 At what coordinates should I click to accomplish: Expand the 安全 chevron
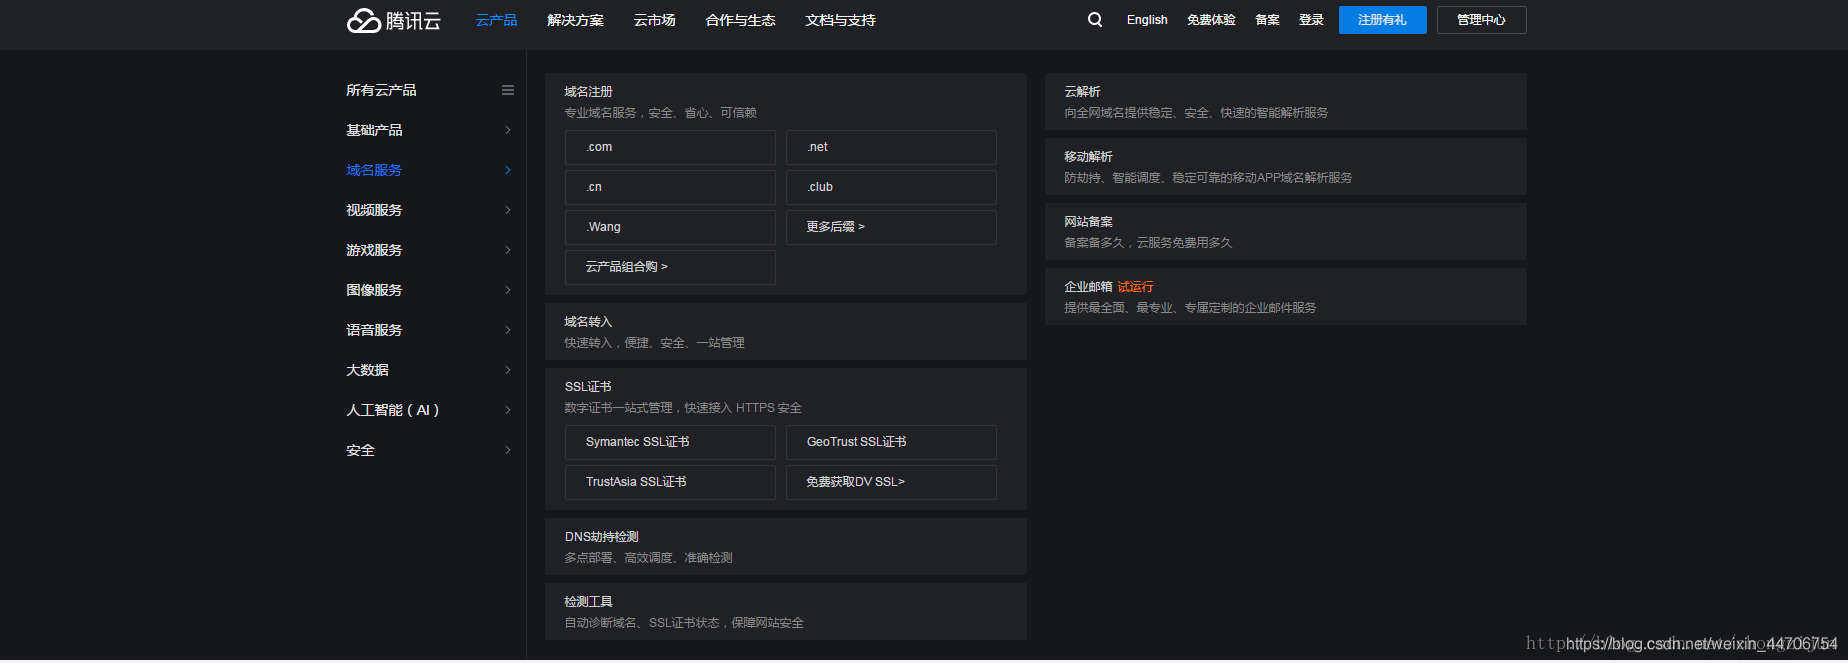508,450
